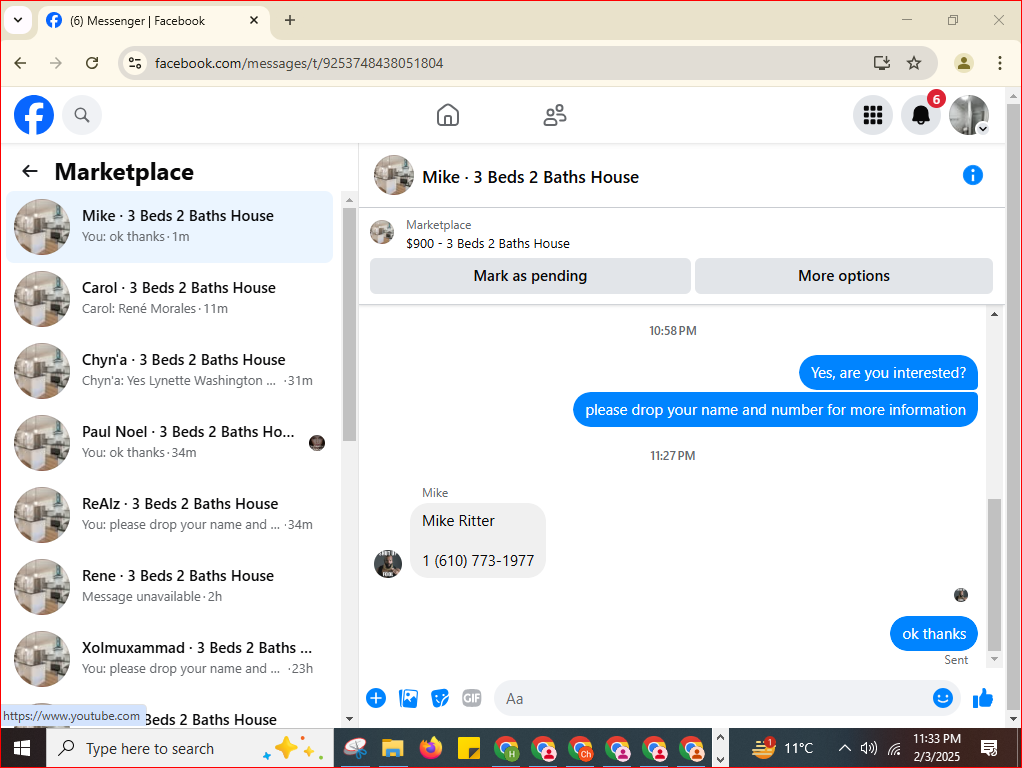
Task: Click the chat list scroll down arrow
Action: [349, 718]
